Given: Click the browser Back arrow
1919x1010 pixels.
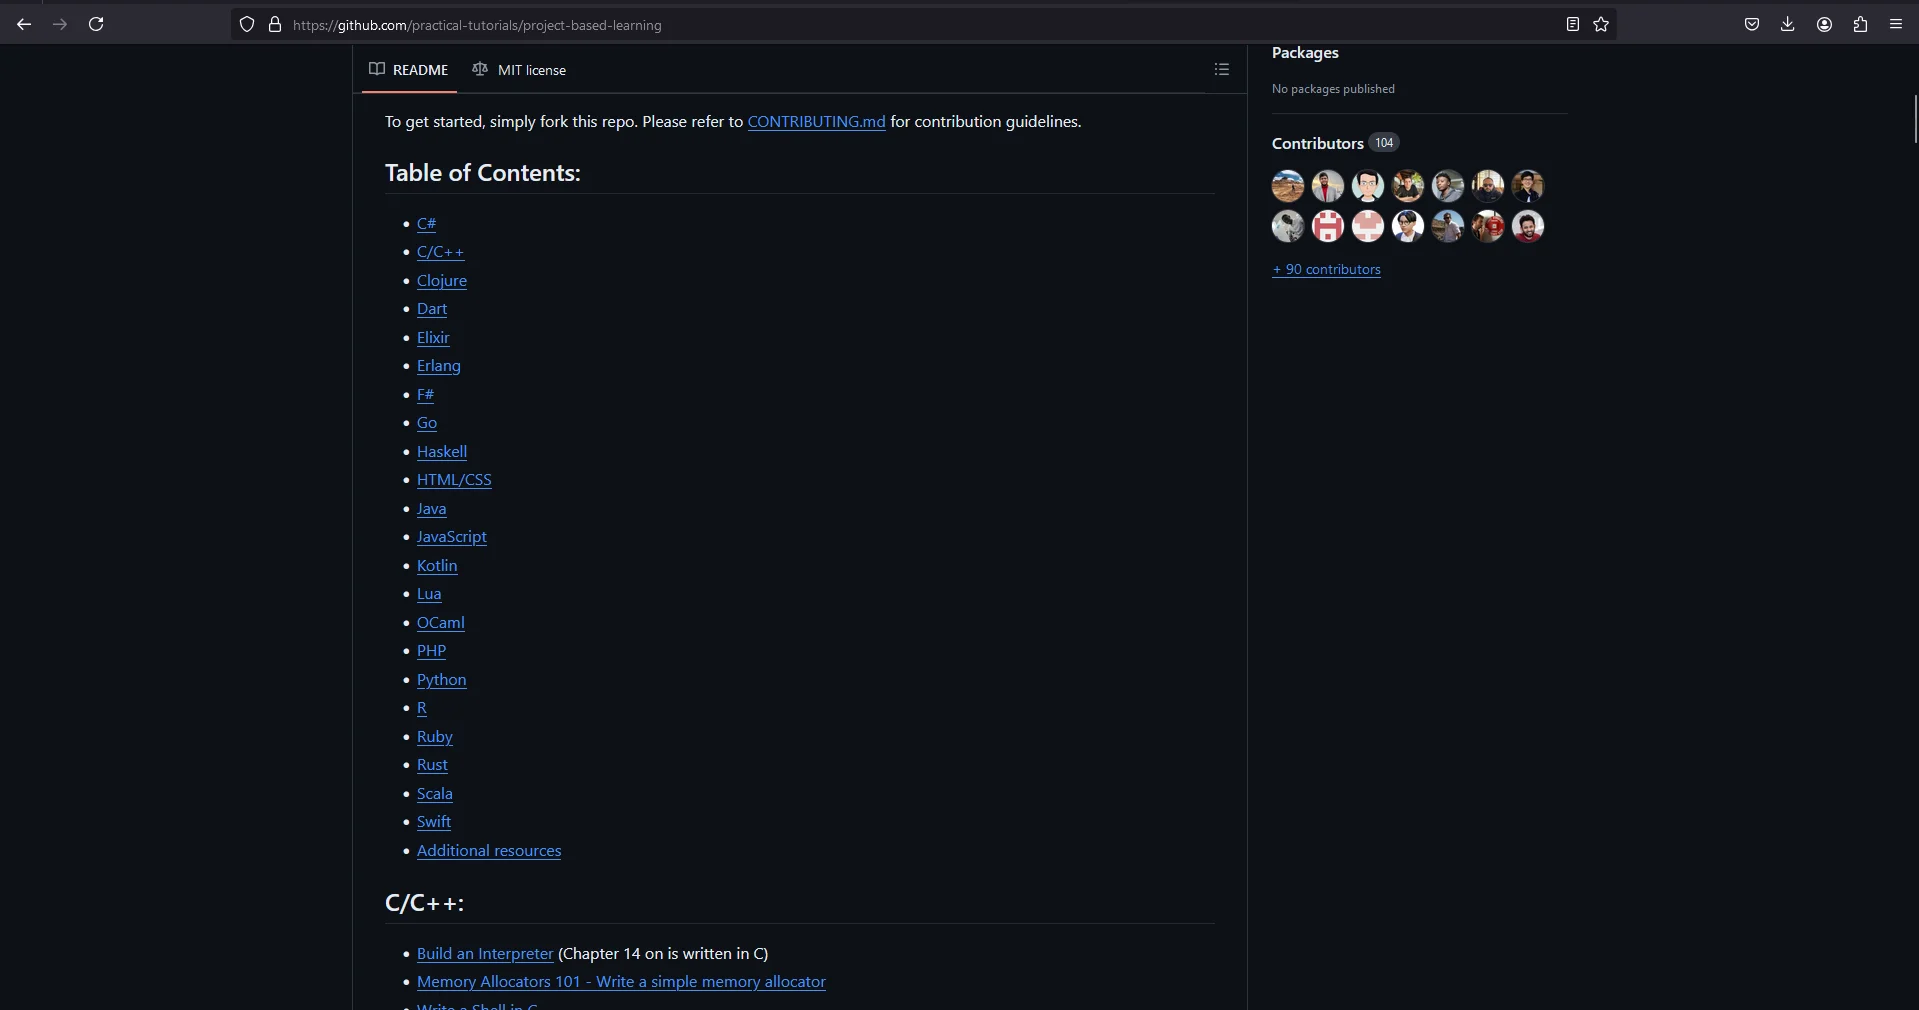Looking at the screenshot, I should pos(24,24).
